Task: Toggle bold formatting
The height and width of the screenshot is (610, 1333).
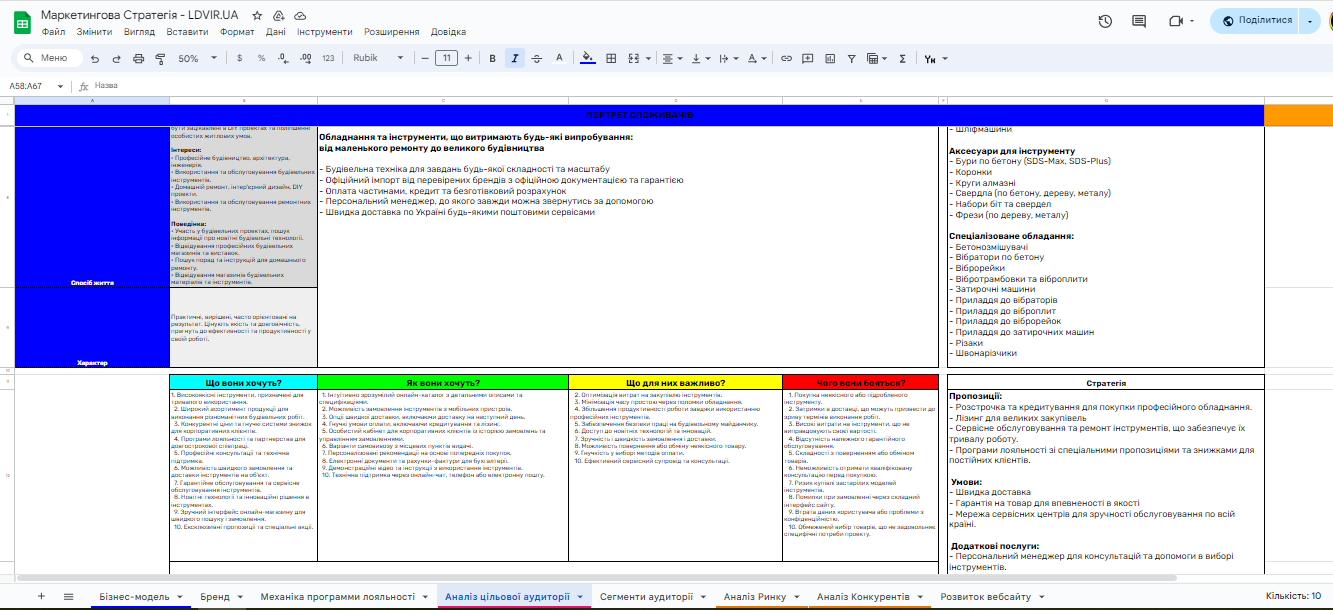Action: [492, 58]
